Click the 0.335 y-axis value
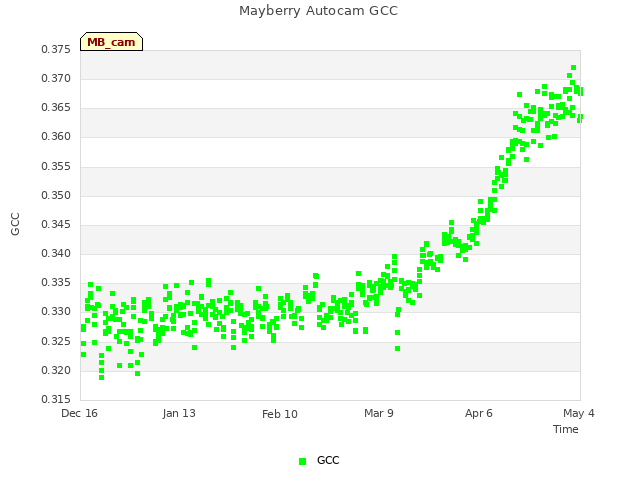 point(56,282)
